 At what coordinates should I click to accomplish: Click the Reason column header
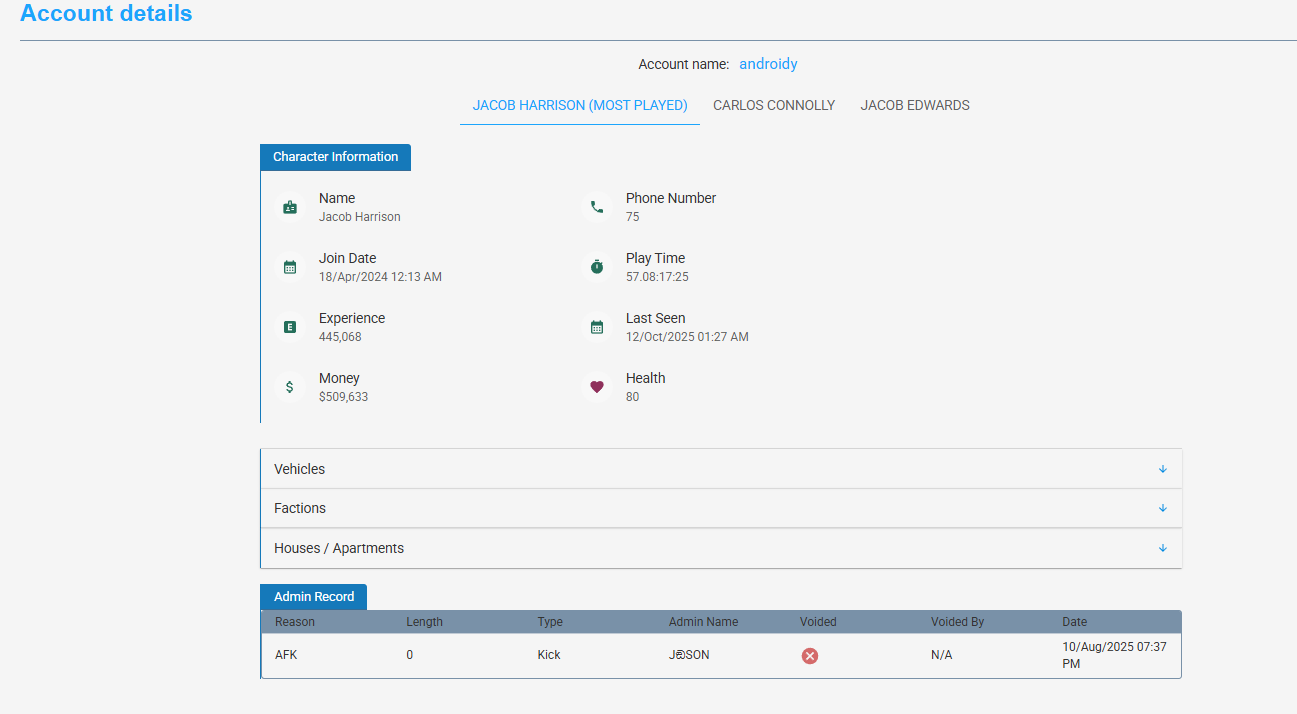295,622
